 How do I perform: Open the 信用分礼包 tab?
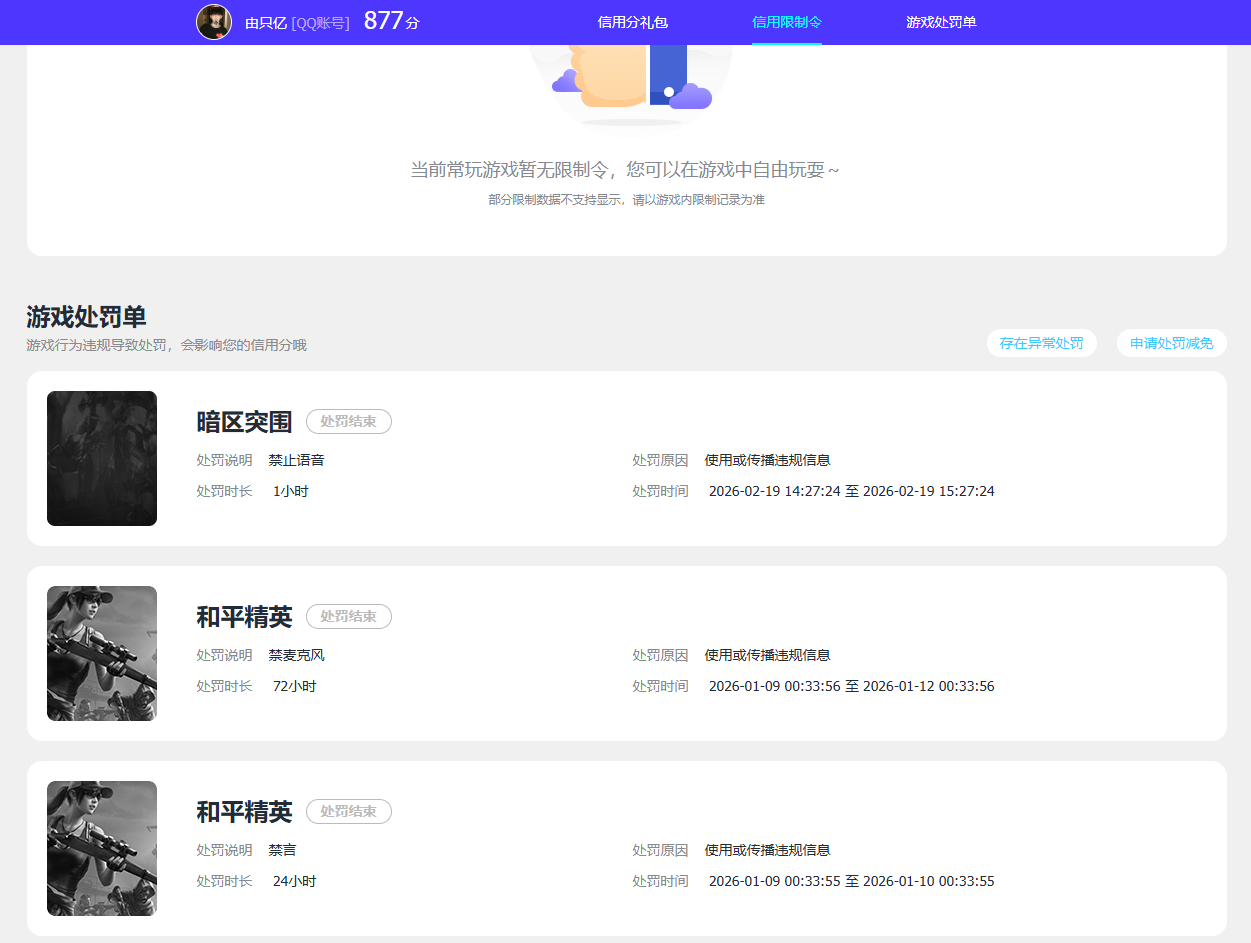coord(632,22)
